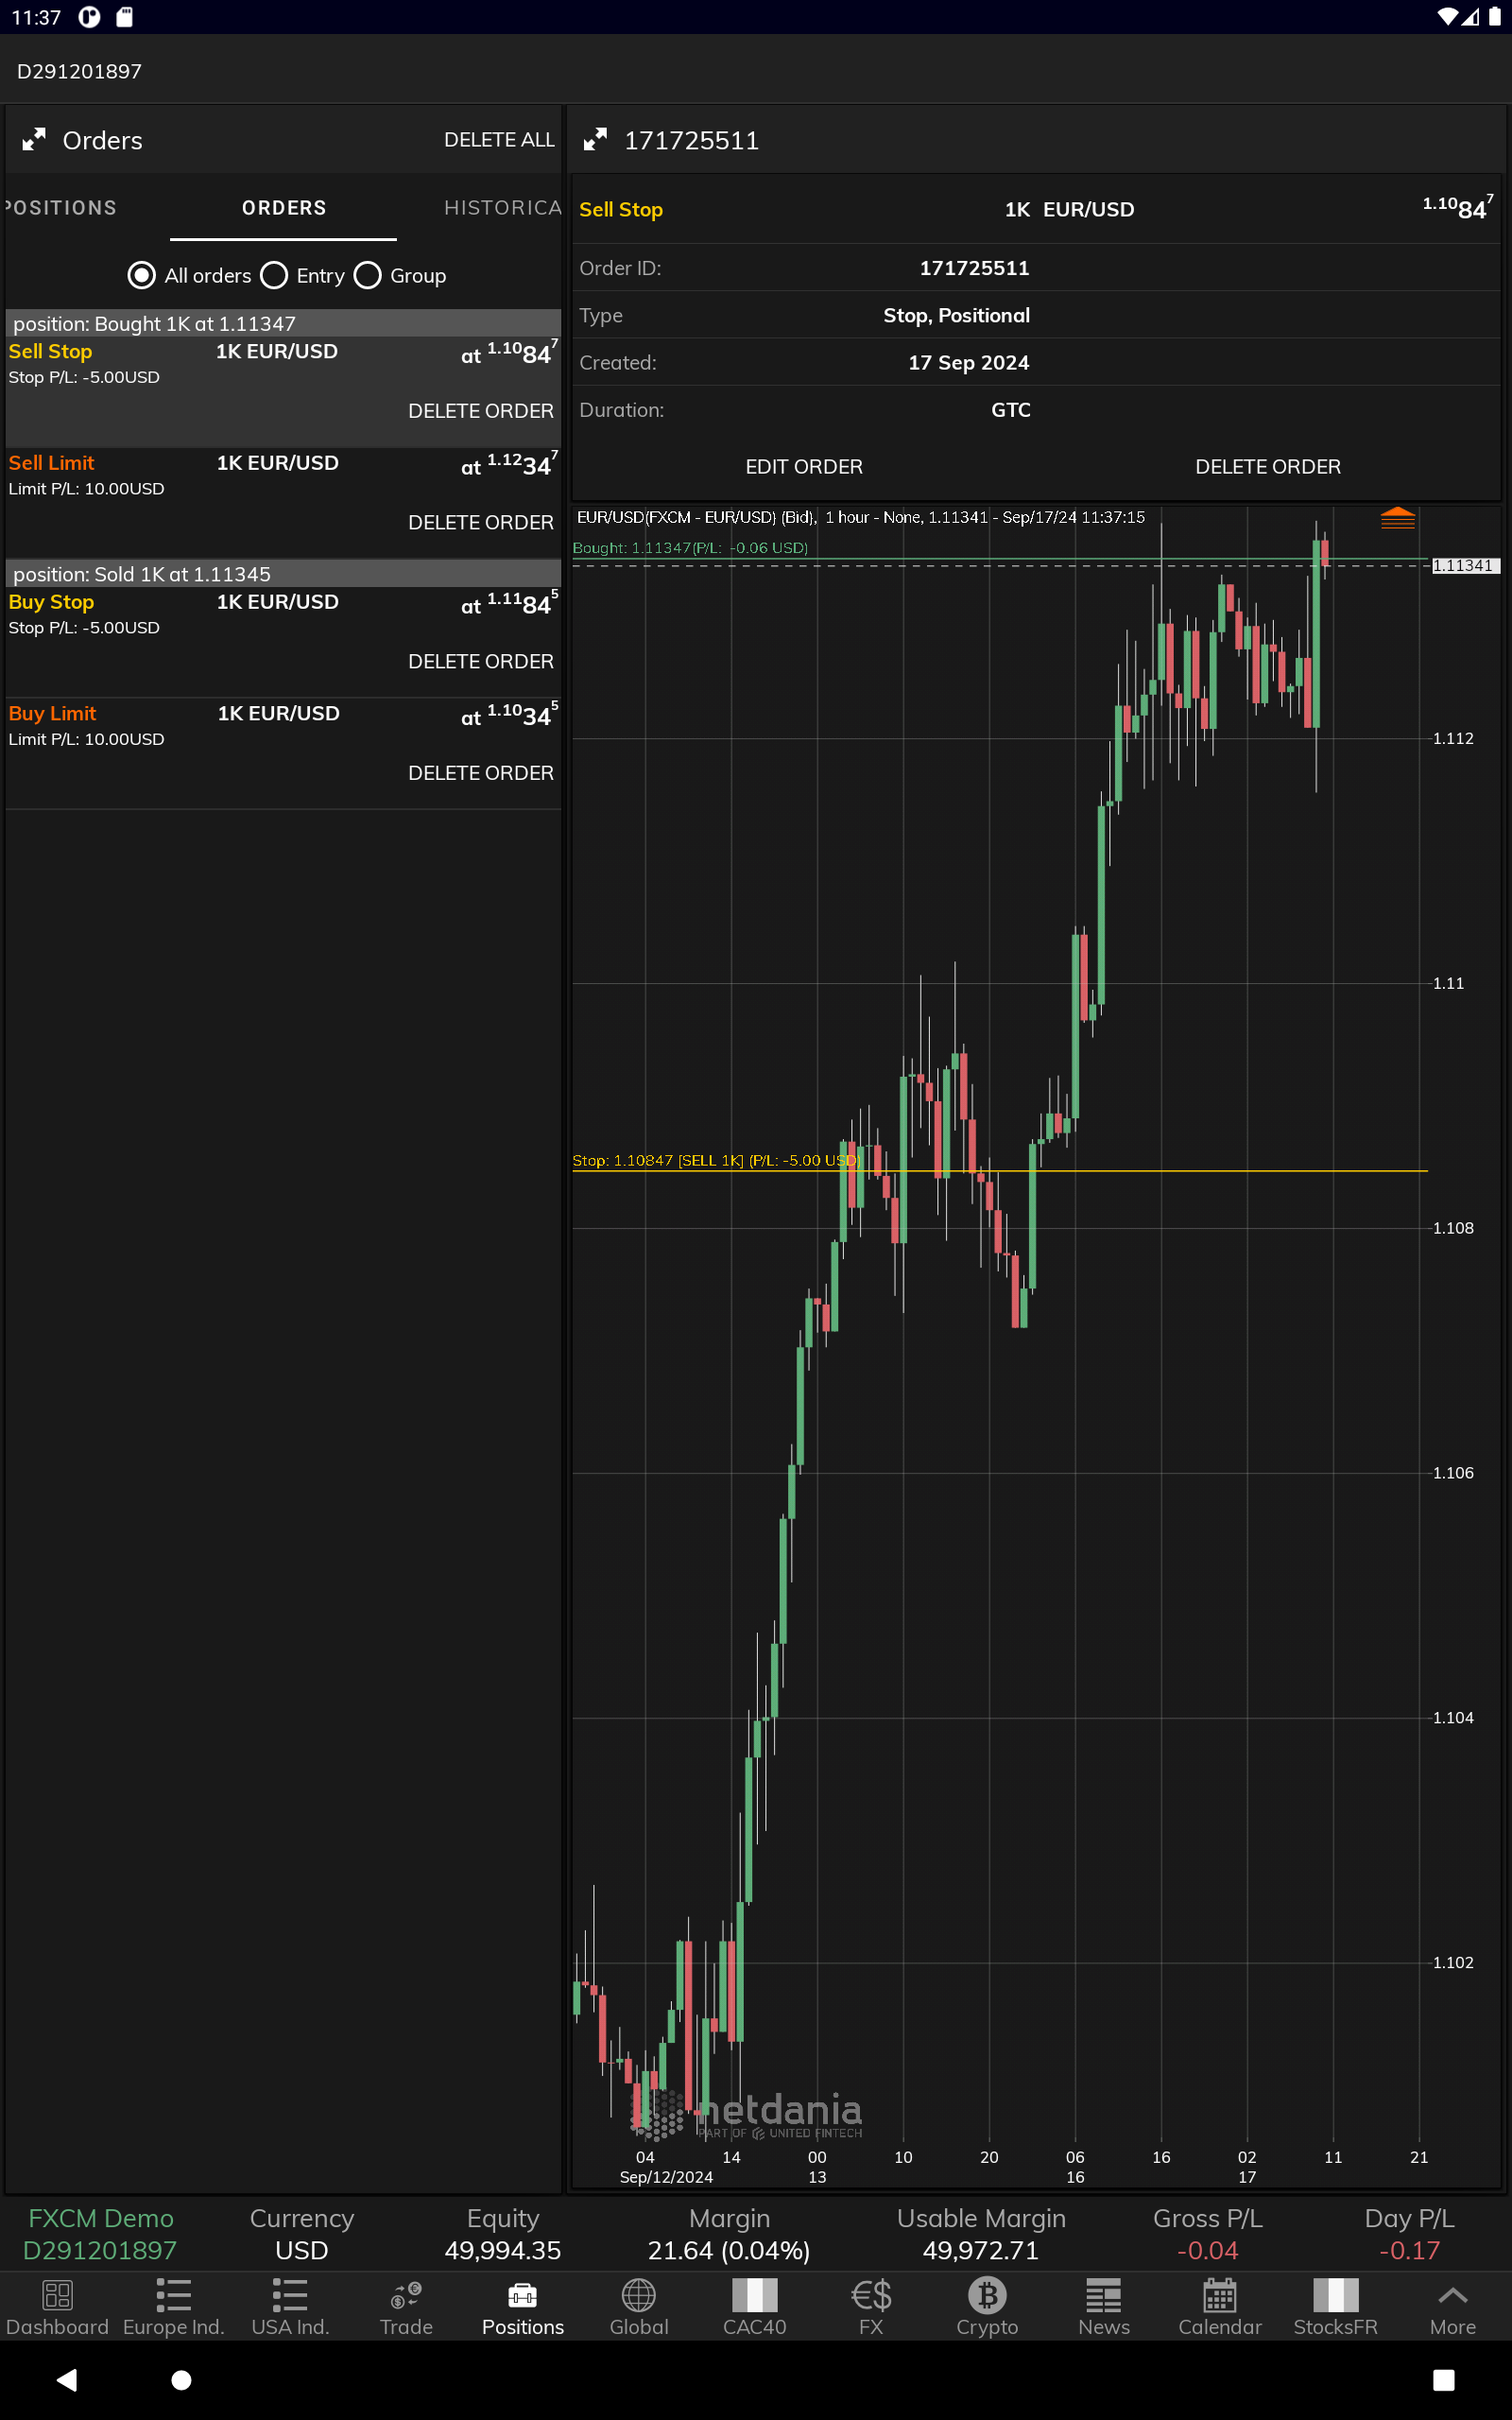Select the Buy Stop 1K EUR/USD order row

tap(283, 642)
